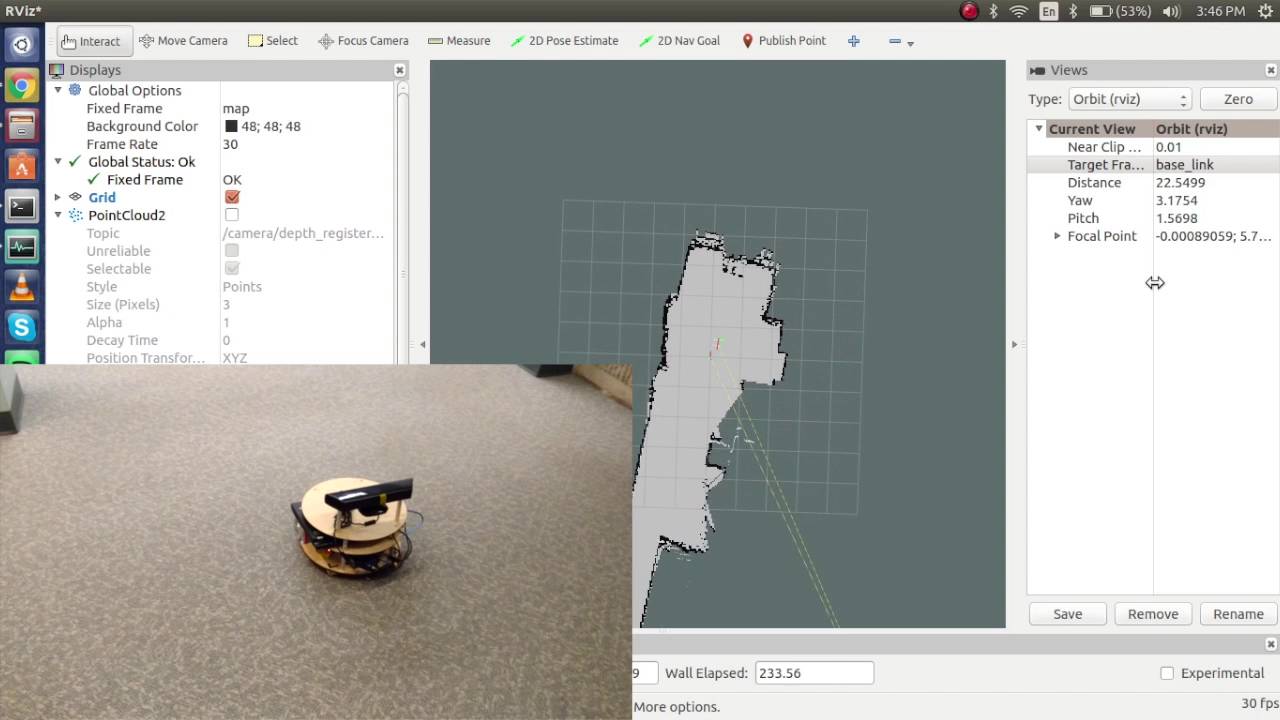This screenshot has height=720, width=1280.
Task: Open the WiFi network indicator
Action: (x=1019, y=11)
